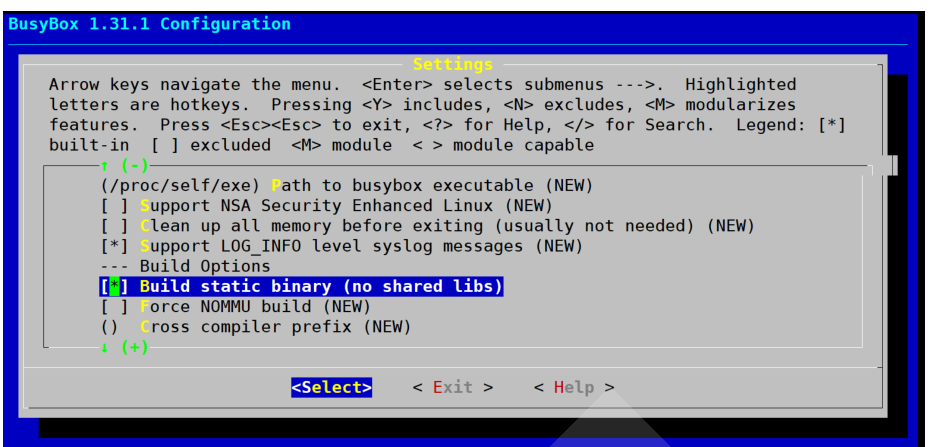
Task: Select the Force NOMMU build menu label
Action: [255, 307]
